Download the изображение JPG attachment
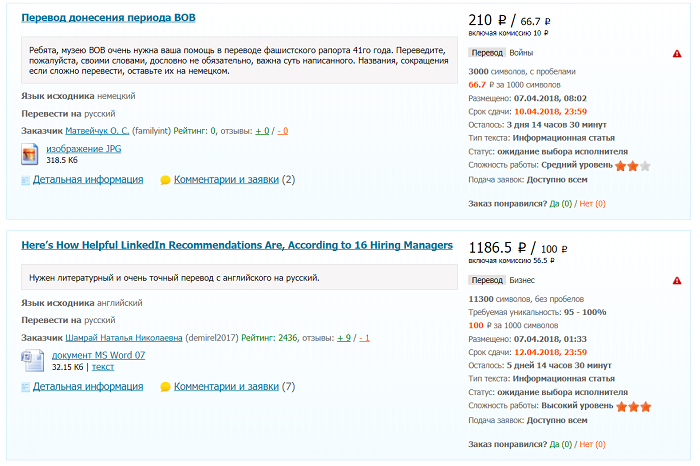This screenshot has width=700, height=466. tap(83, 149)
